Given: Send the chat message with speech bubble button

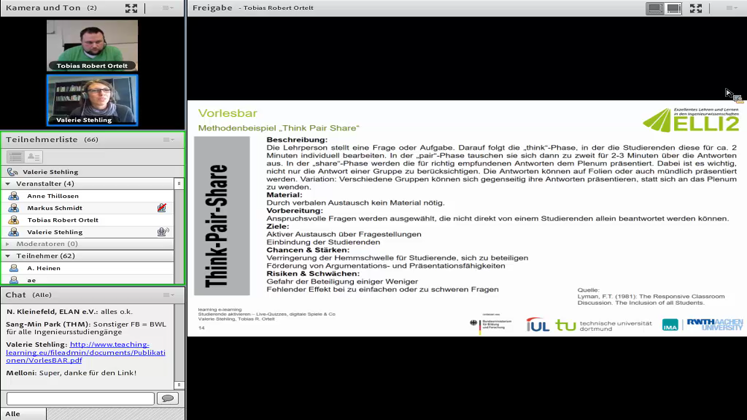Looking at the screenshot, I should pyautogui.click(x=168, y=398).
